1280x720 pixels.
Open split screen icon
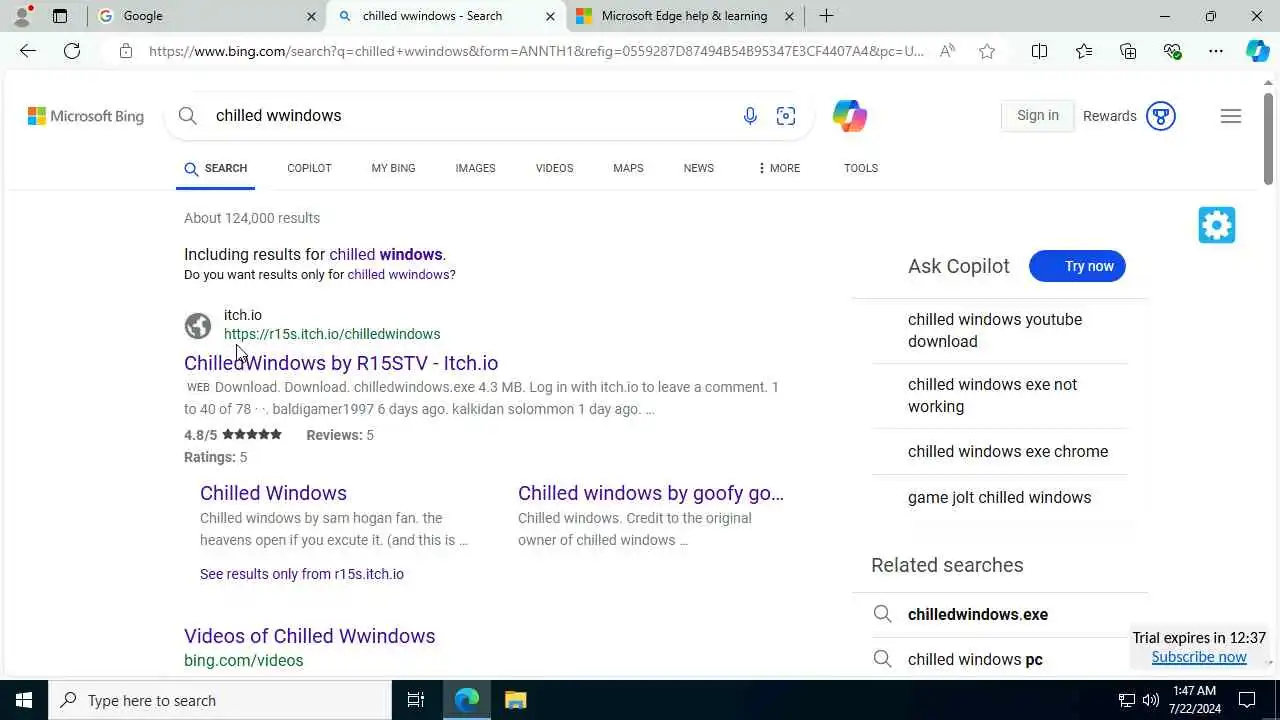coord(1039,51)
